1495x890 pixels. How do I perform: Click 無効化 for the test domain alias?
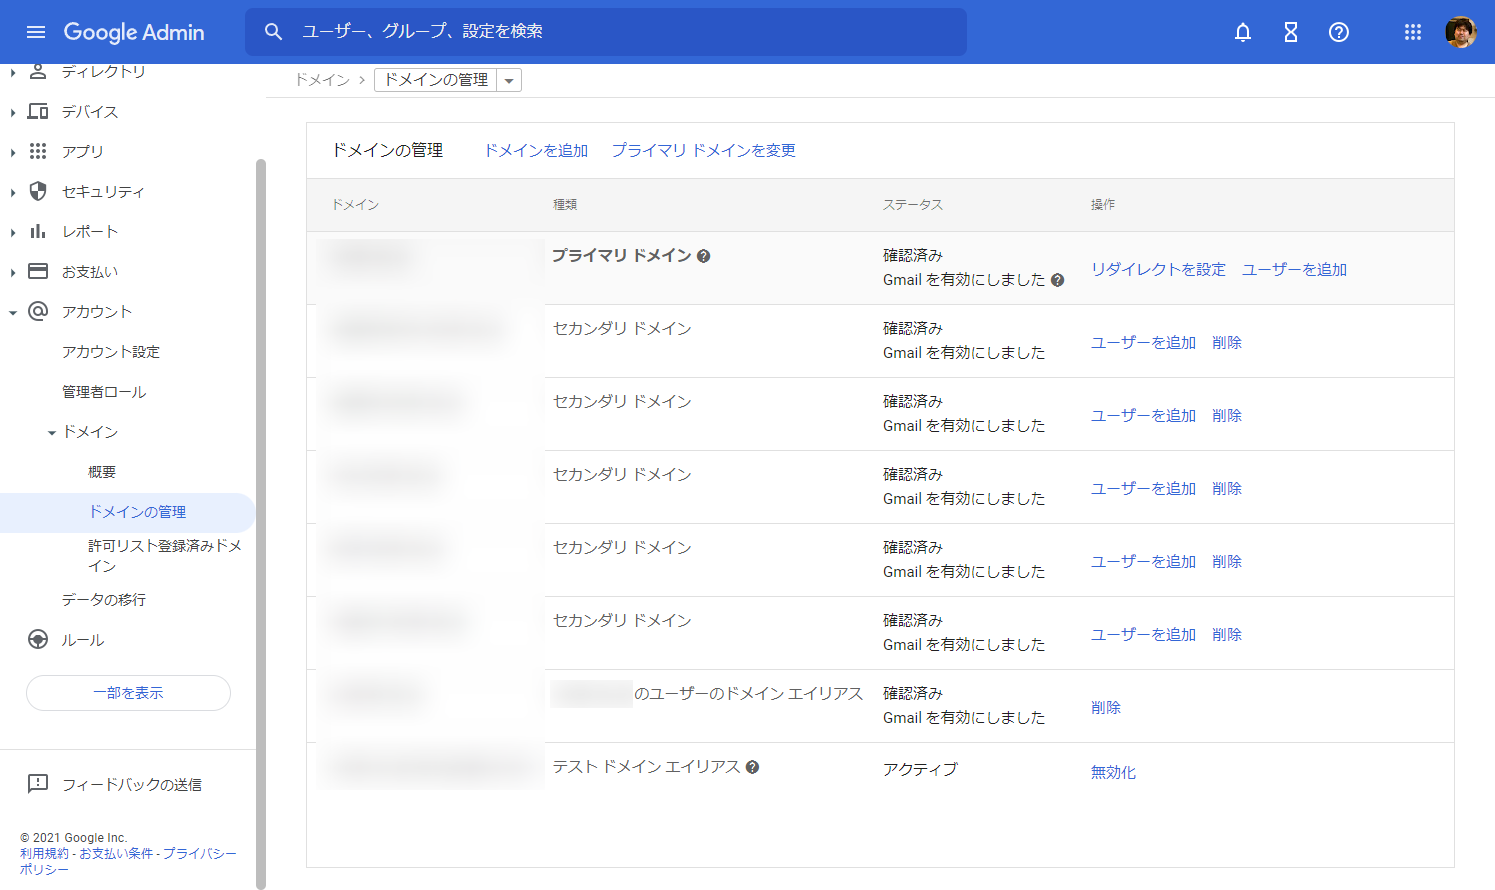click(1113, 772)
